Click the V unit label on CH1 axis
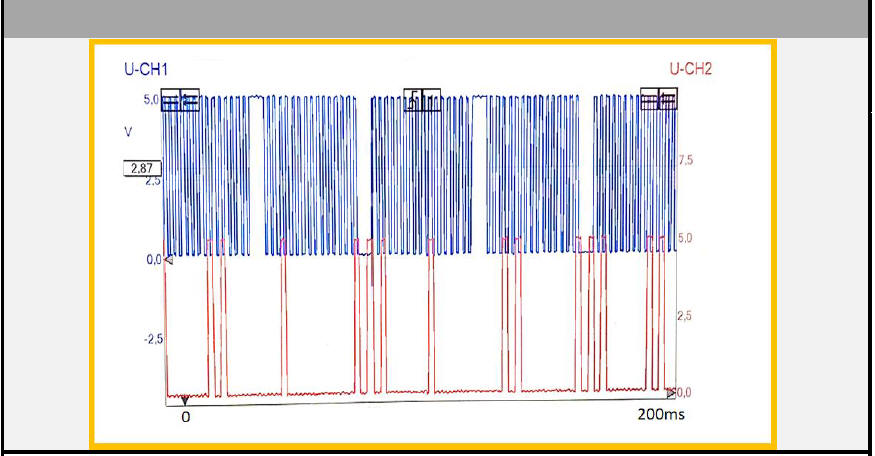The image size is (875, 456). (127, 132)
